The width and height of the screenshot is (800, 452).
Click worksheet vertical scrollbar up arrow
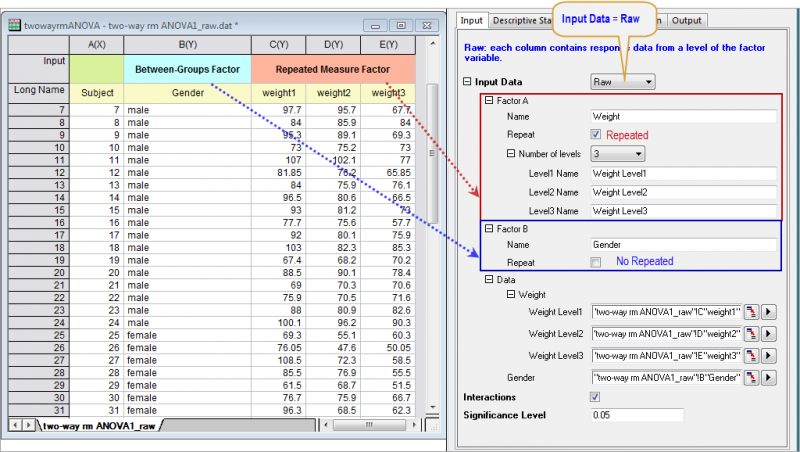433,44
